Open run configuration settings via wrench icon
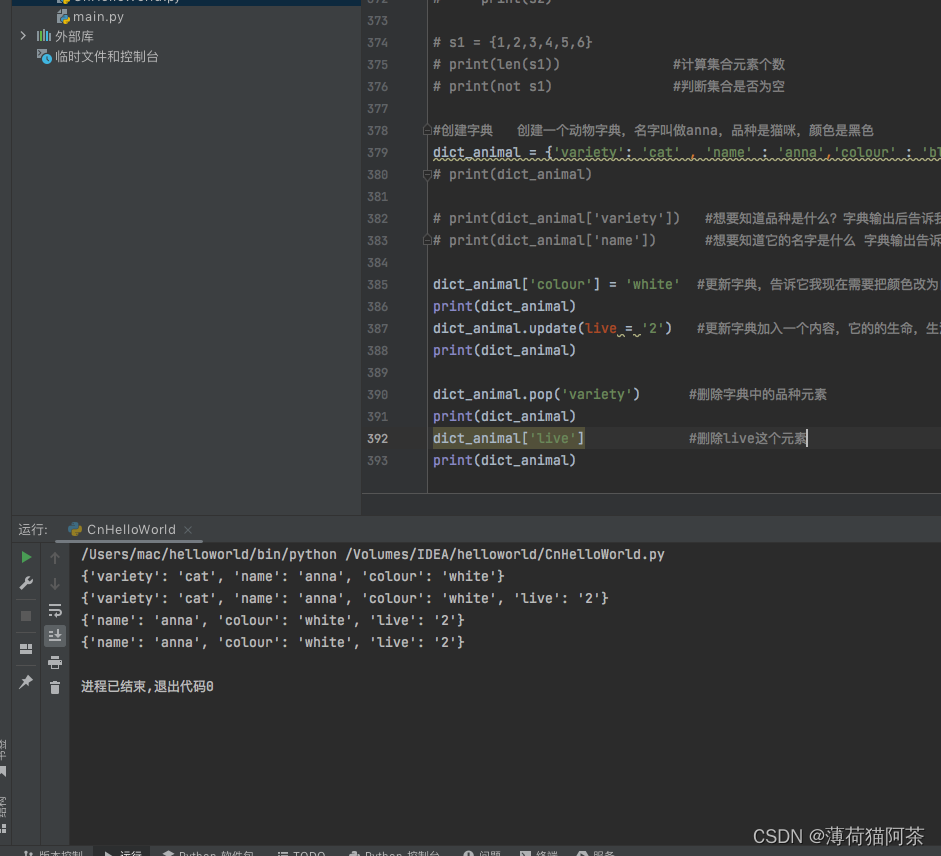Viewport: 941px width, 856px height. tap(25, 583)
